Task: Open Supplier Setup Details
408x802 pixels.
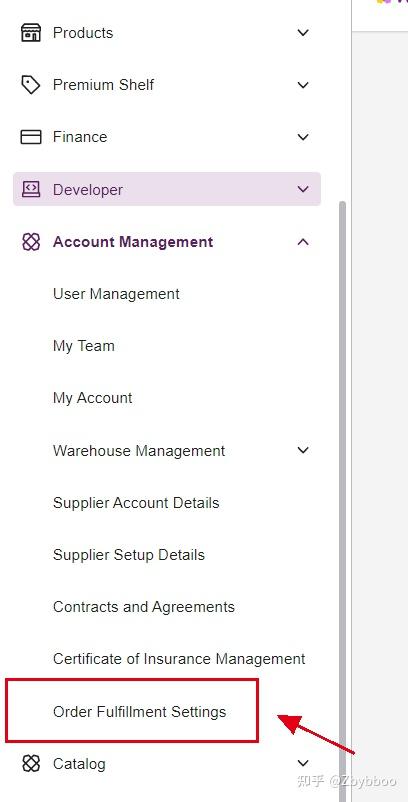Action: (129, 555)
